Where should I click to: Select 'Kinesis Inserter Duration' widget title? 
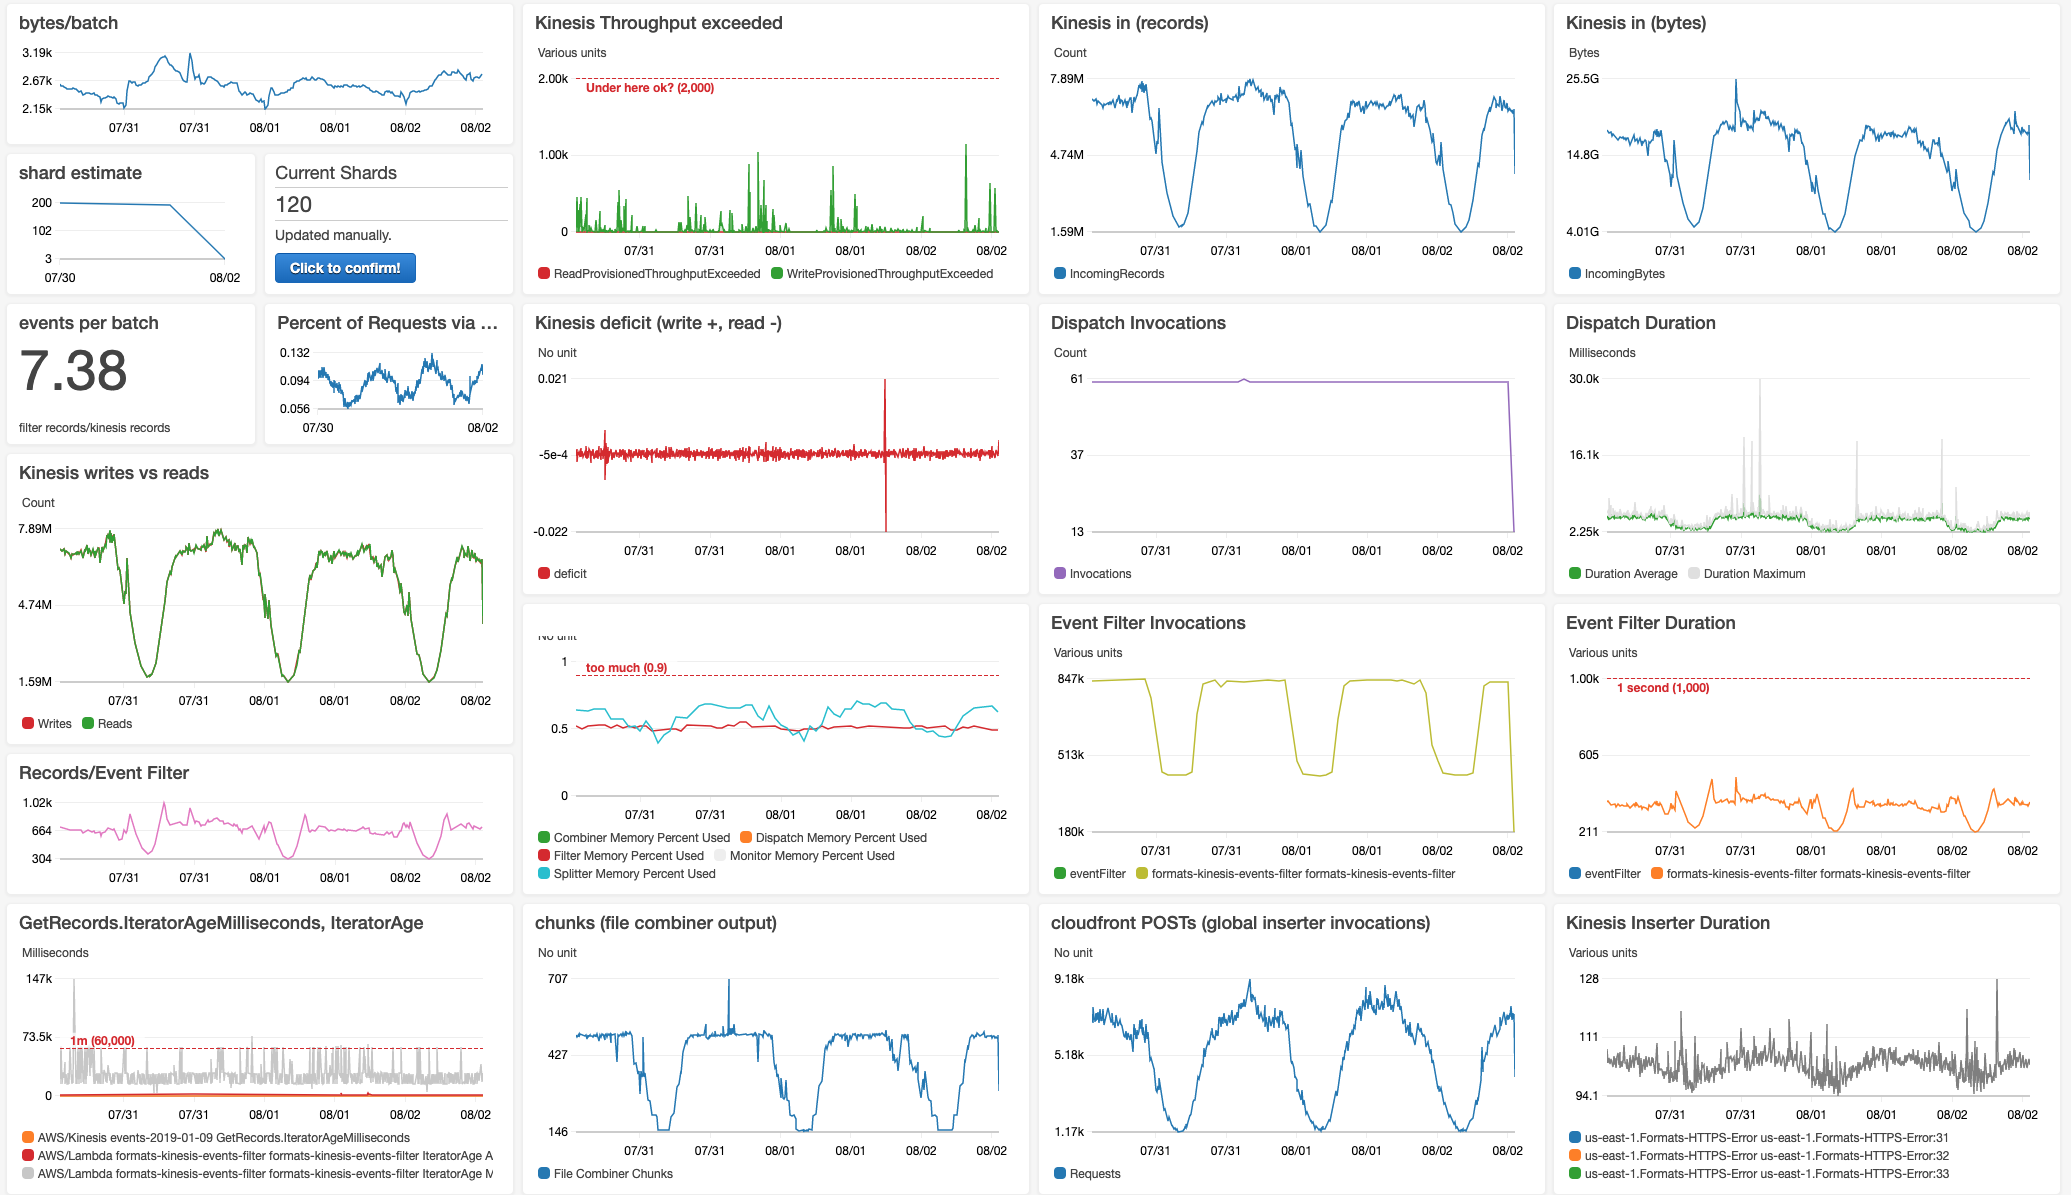[1668, 923]
